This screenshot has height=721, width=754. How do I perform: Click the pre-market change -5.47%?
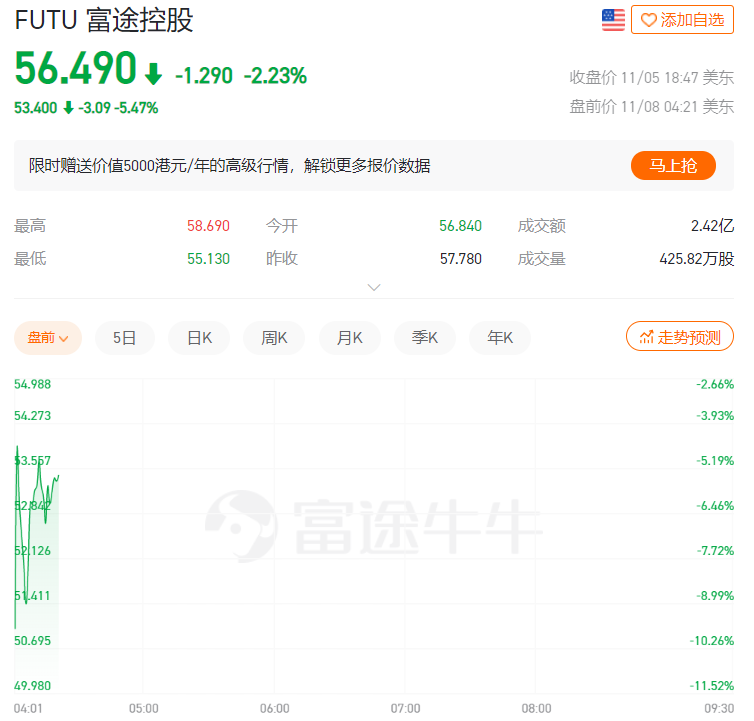136,108
